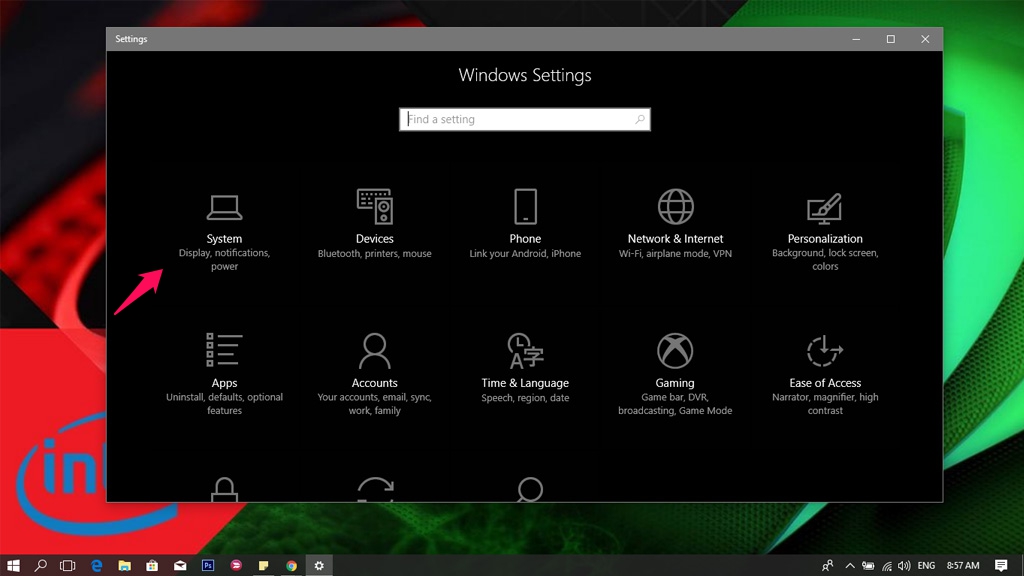
Task: Show hidden system tray icons
Action: coord(850,566)
